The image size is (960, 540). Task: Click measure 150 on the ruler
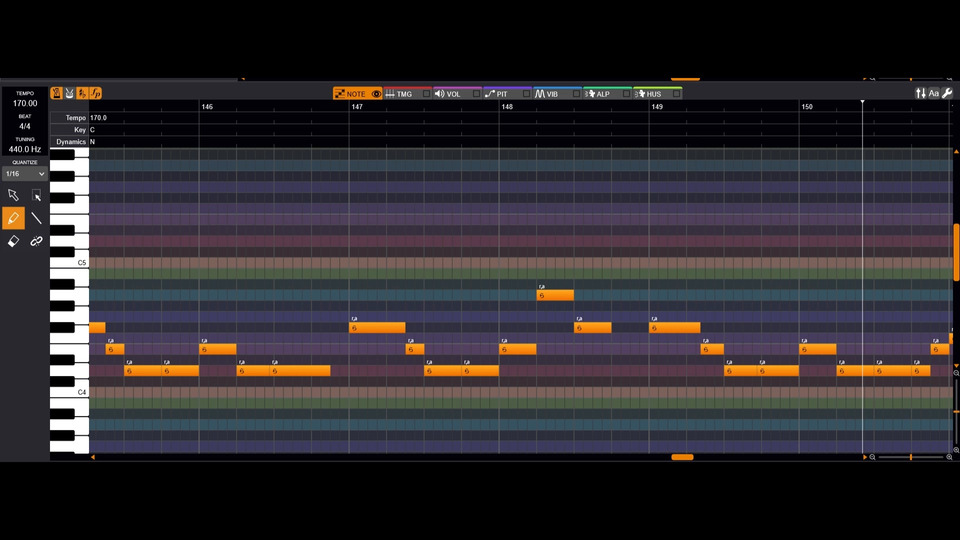(807, 107)
